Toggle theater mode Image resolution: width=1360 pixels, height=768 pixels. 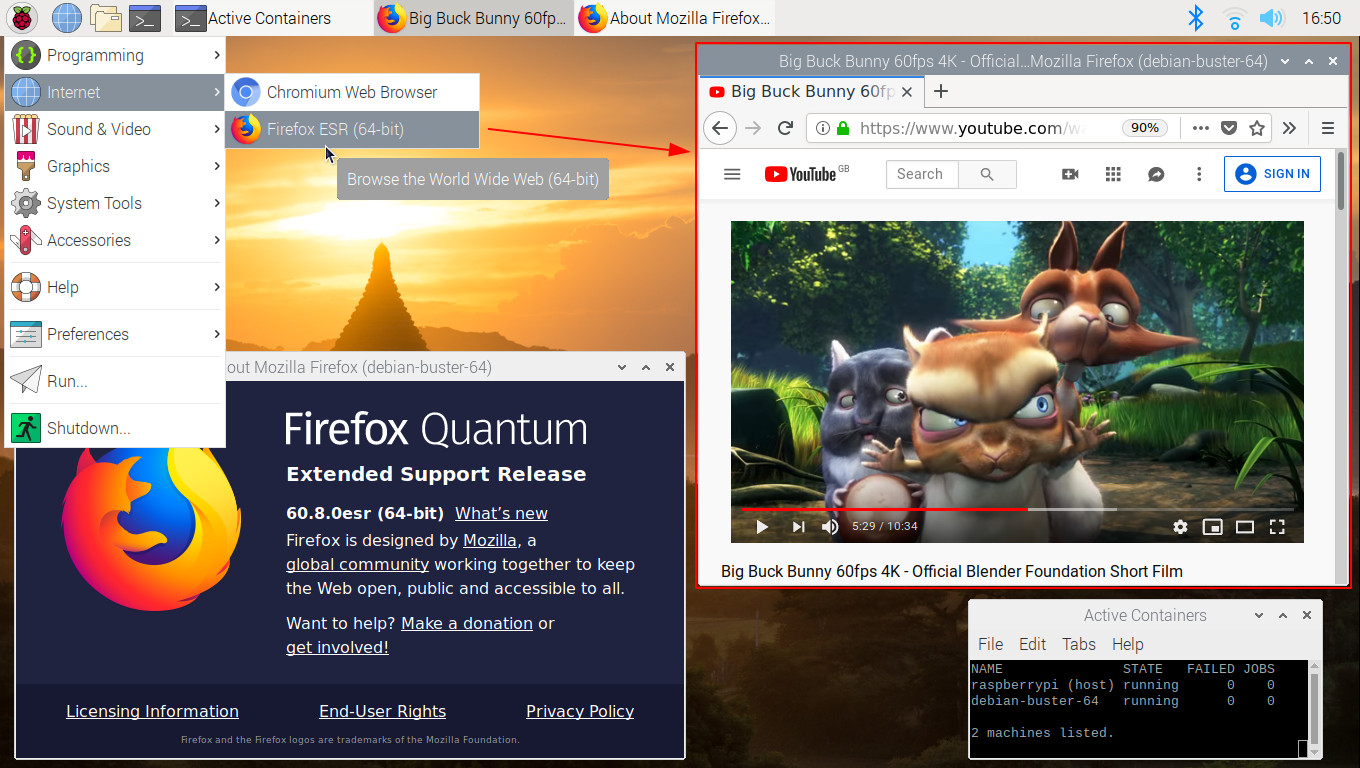pyautogui.click(x=1245, y=527)
